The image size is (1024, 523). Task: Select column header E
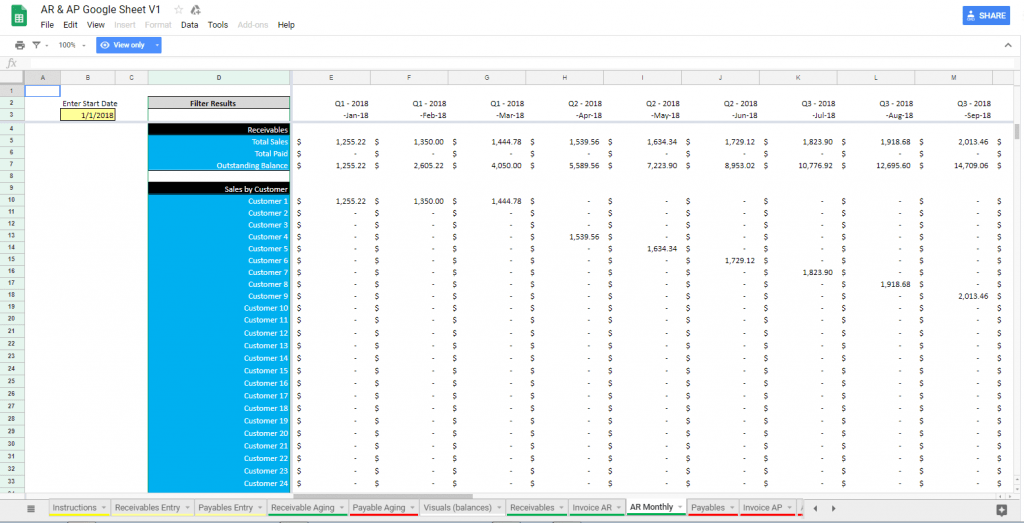click(331, 78)
